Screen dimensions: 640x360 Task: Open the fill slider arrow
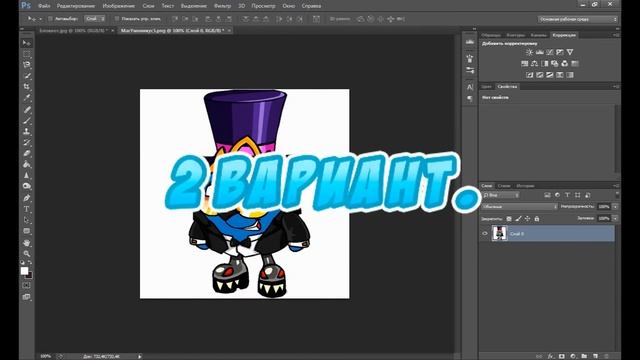click(615, 219)
